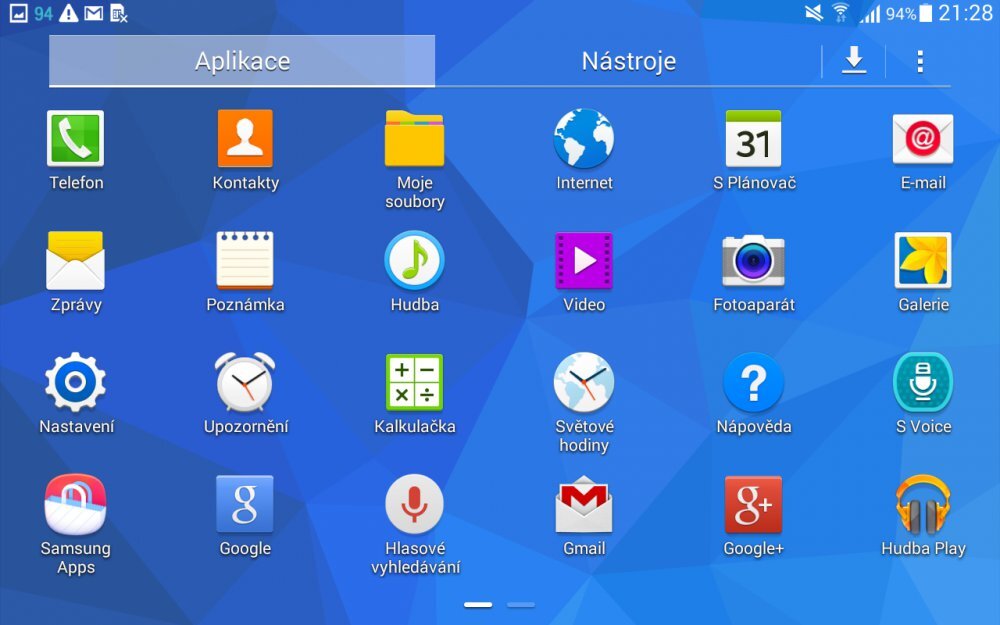Open Moje soubory file manager
The height and width of the screenshot is (625, 1000).
pos(414,142)
